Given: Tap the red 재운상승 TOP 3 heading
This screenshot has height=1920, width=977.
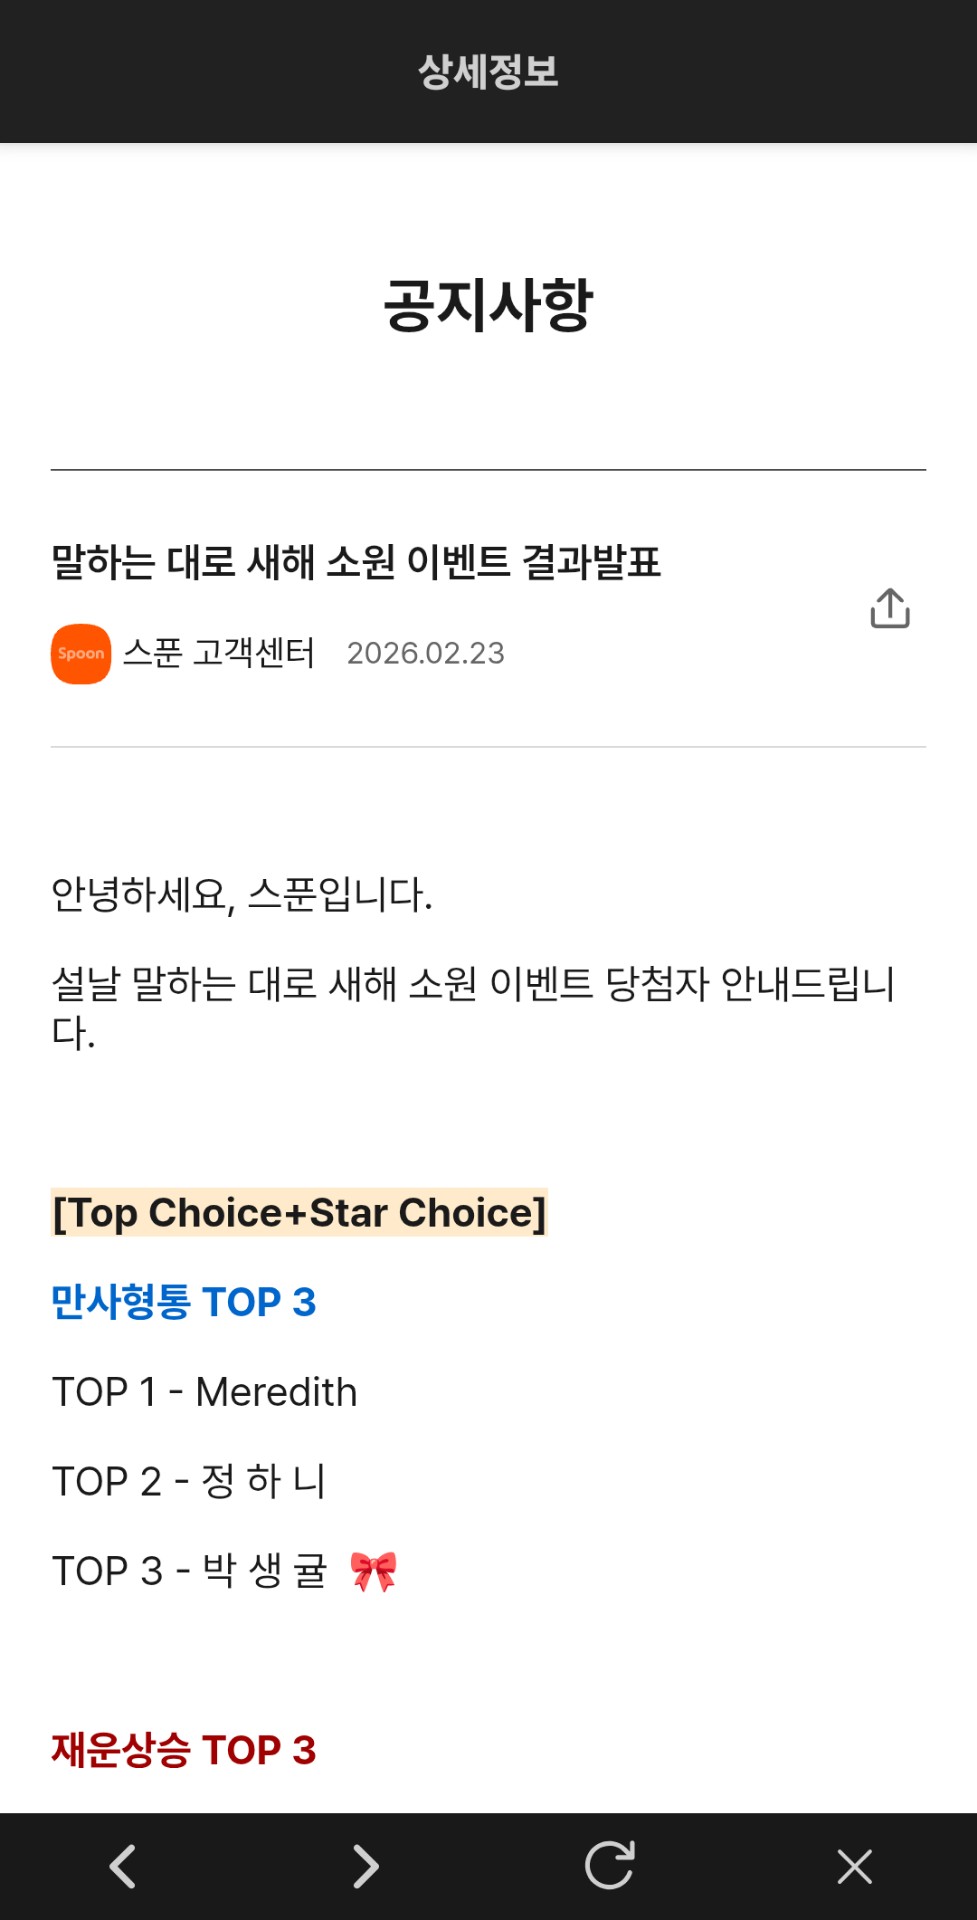Looking at the screenshot, I should coord(184,1750).
